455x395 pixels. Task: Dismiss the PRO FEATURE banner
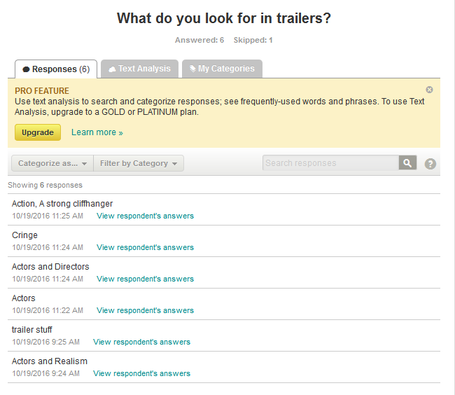(x=429, y=90)
